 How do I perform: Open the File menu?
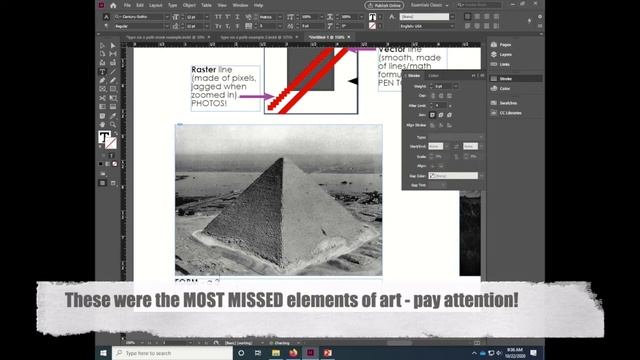[127, 5]
